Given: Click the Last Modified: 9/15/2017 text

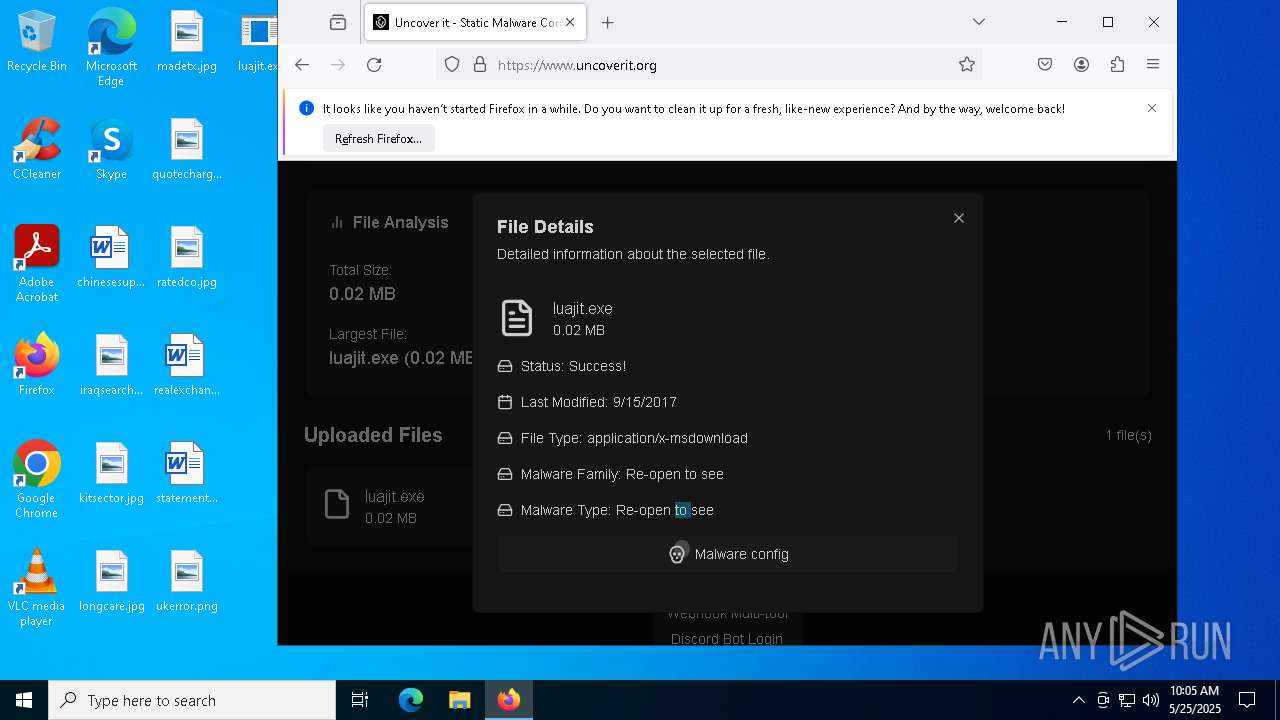Looking at the screenshot, I should pyautogui.click(x=598, y=402).
